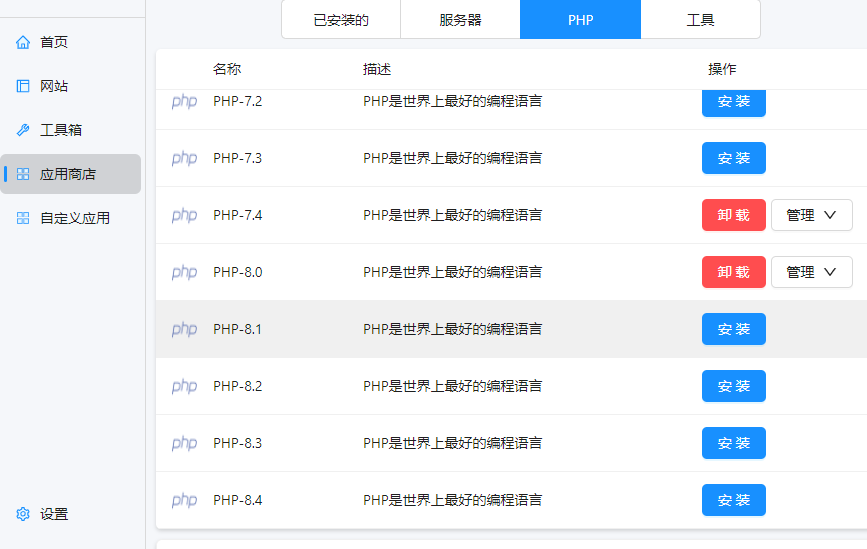Open the 工具 tab
Screen dimensions: 867x549
tap(700, 20)
